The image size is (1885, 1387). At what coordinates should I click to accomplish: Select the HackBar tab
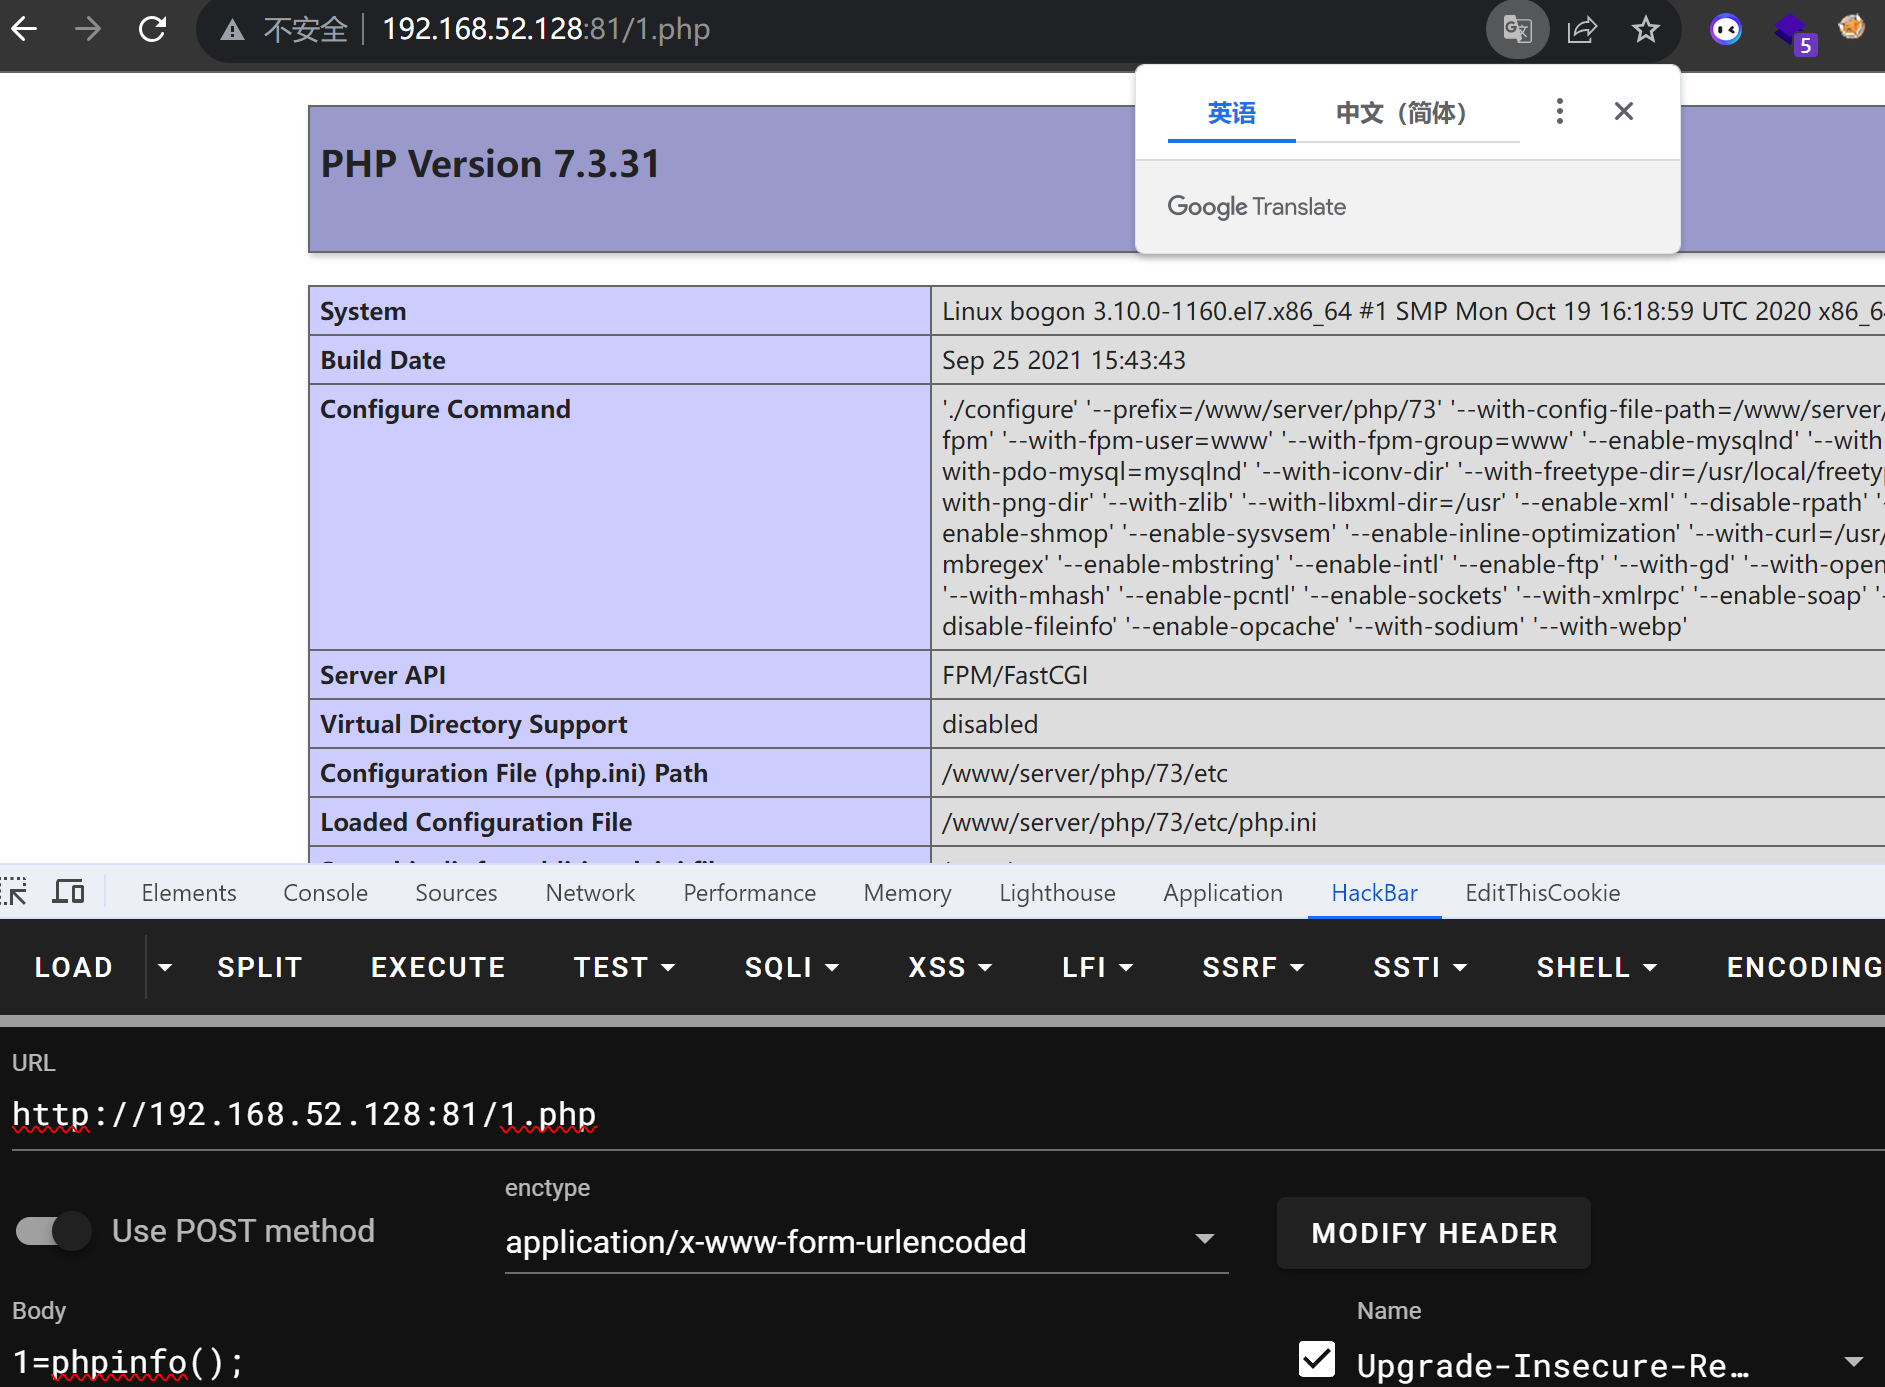[x=1374, y=893]
